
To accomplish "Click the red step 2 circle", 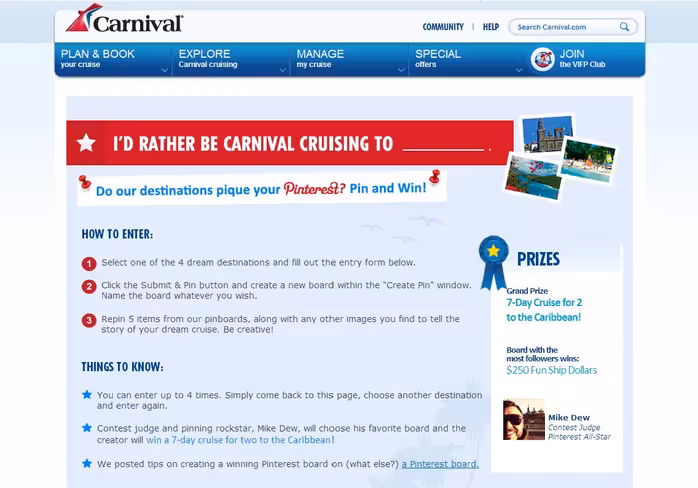I will (89, 286).
